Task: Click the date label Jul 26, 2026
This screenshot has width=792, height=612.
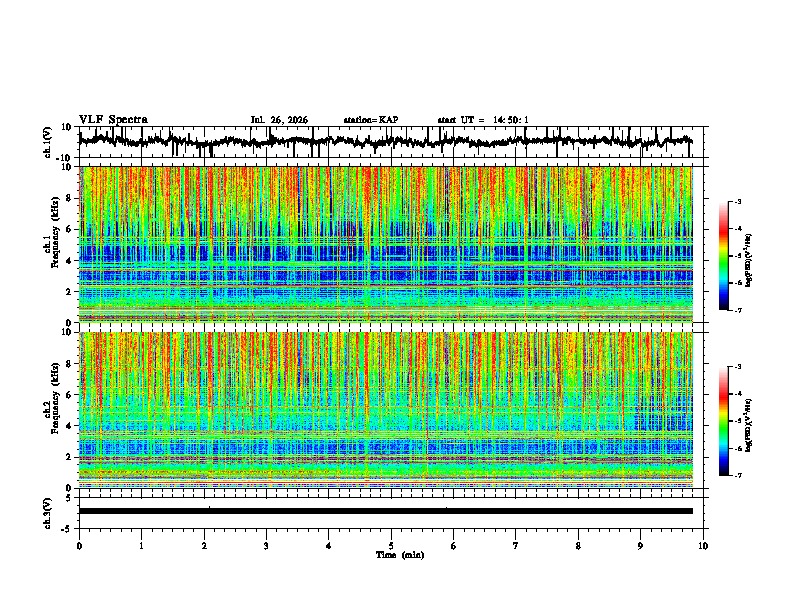Action: (x=279, y=120)
